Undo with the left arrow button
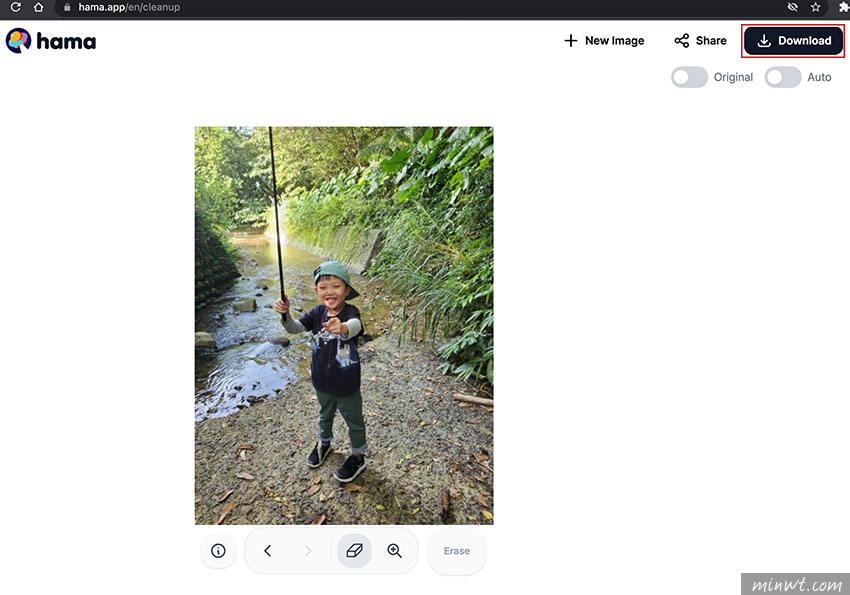Screen dimensions: 850x595 click(268, 551)
